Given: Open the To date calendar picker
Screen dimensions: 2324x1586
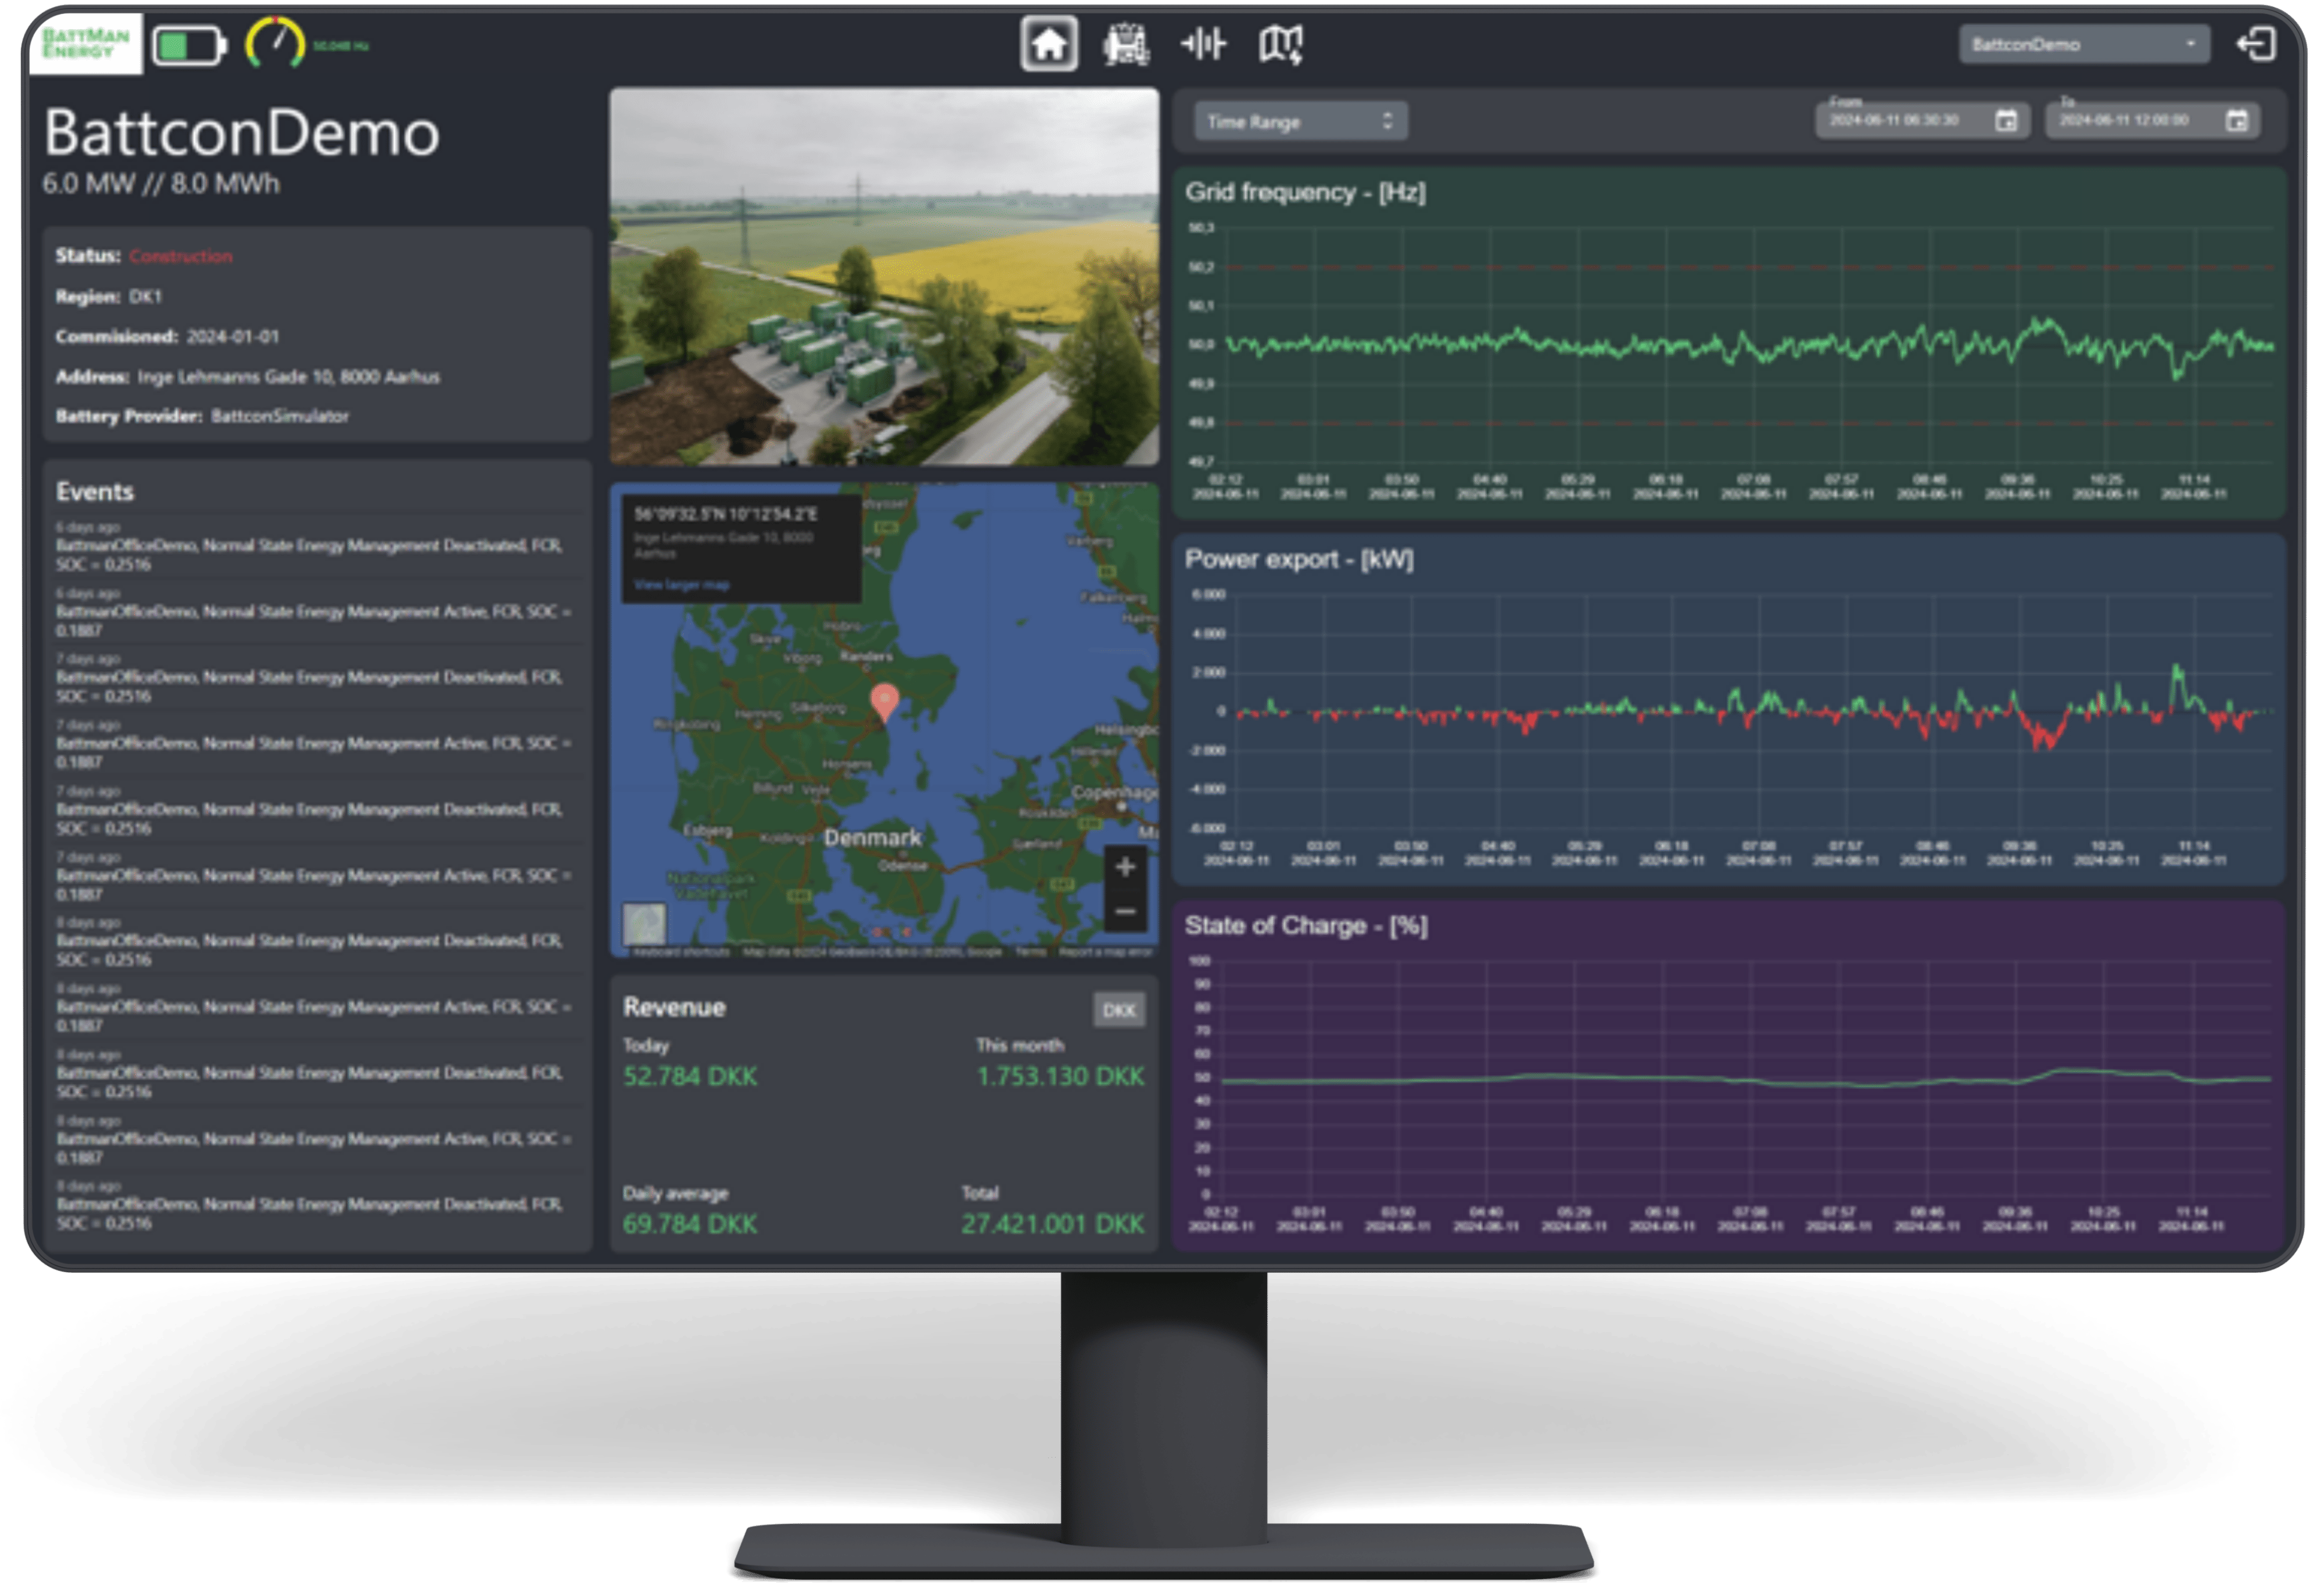Looking at the screenshot, I should pos(2237,121).
